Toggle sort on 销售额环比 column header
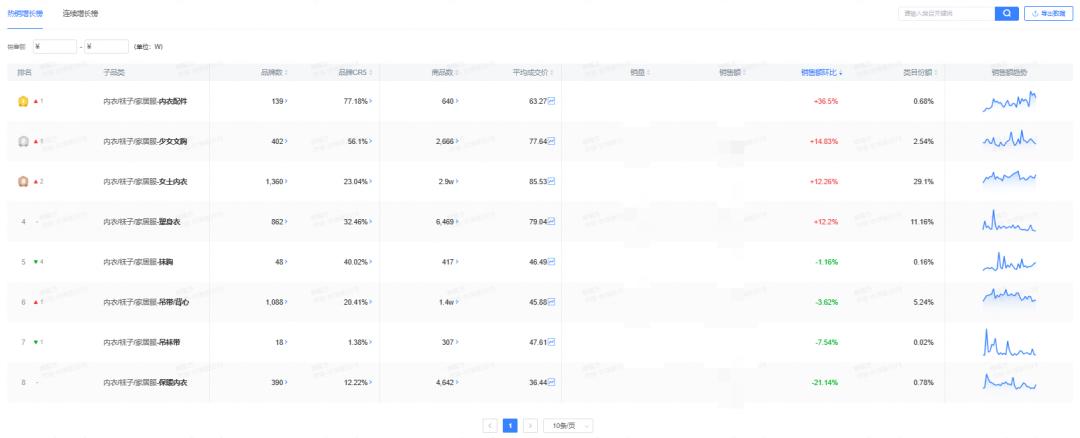The height and width of the screenshot is (438, 1080). coord(821,72)
